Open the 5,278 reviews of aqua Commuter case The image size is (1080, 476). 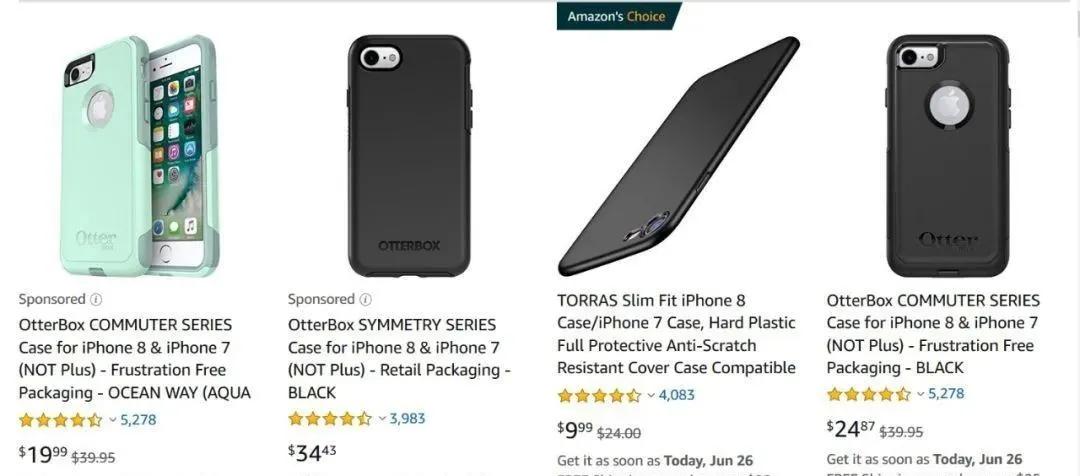138,420
